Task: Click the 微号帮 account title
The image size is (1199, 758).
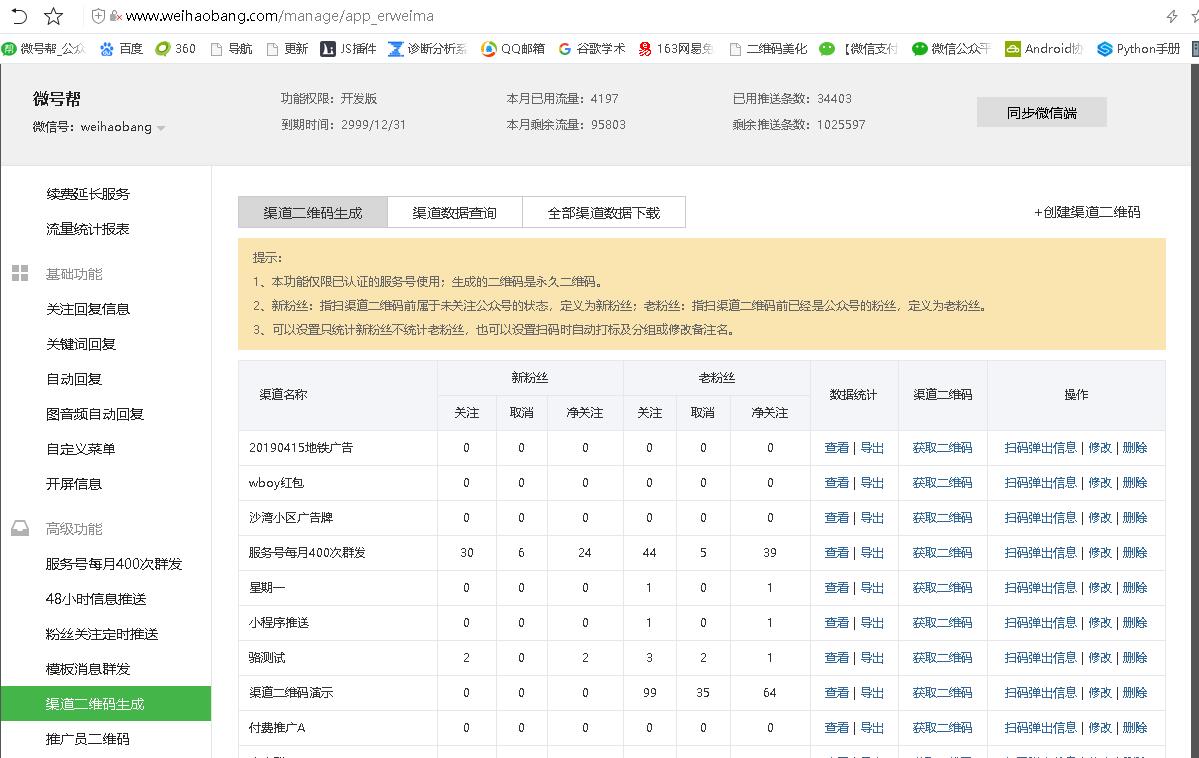Action: point(57,99)
